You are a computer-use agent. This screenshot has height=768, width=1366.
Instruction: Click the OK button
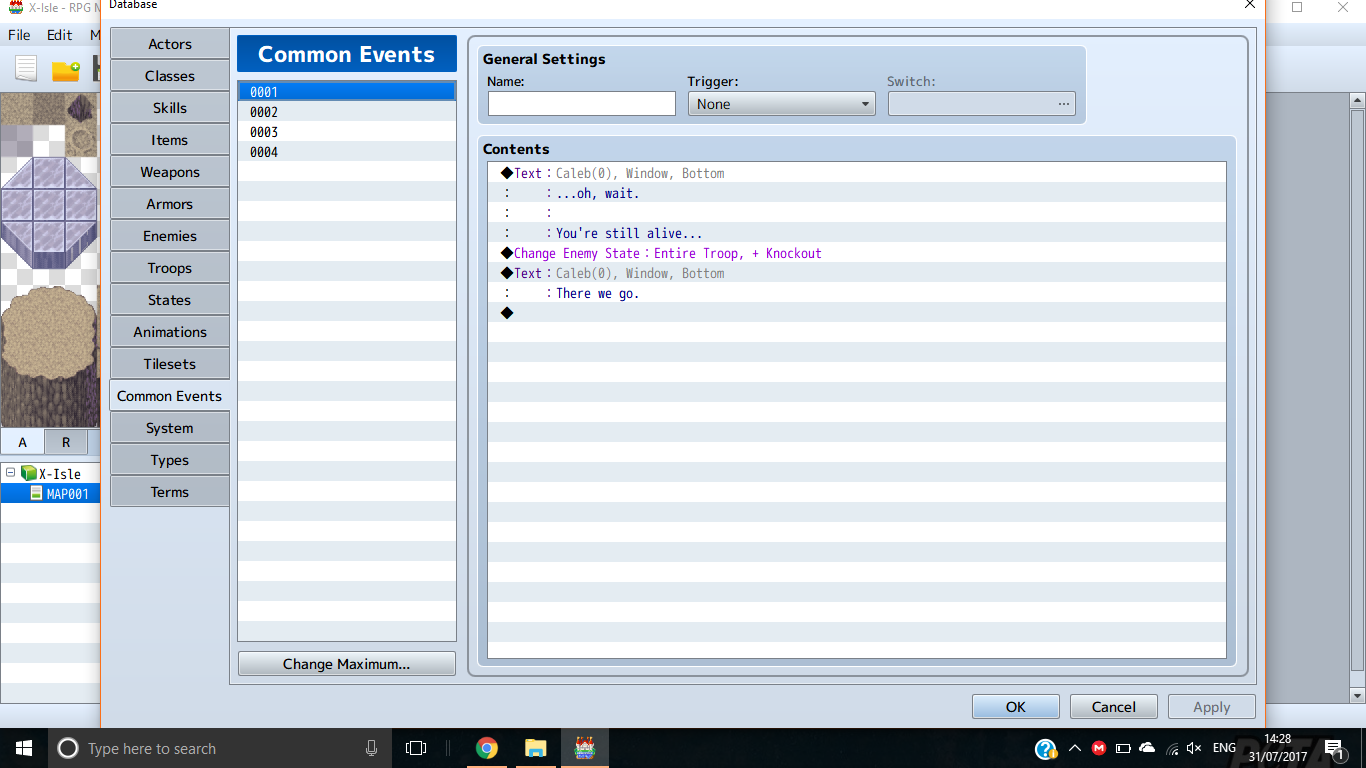point(1016,707)
